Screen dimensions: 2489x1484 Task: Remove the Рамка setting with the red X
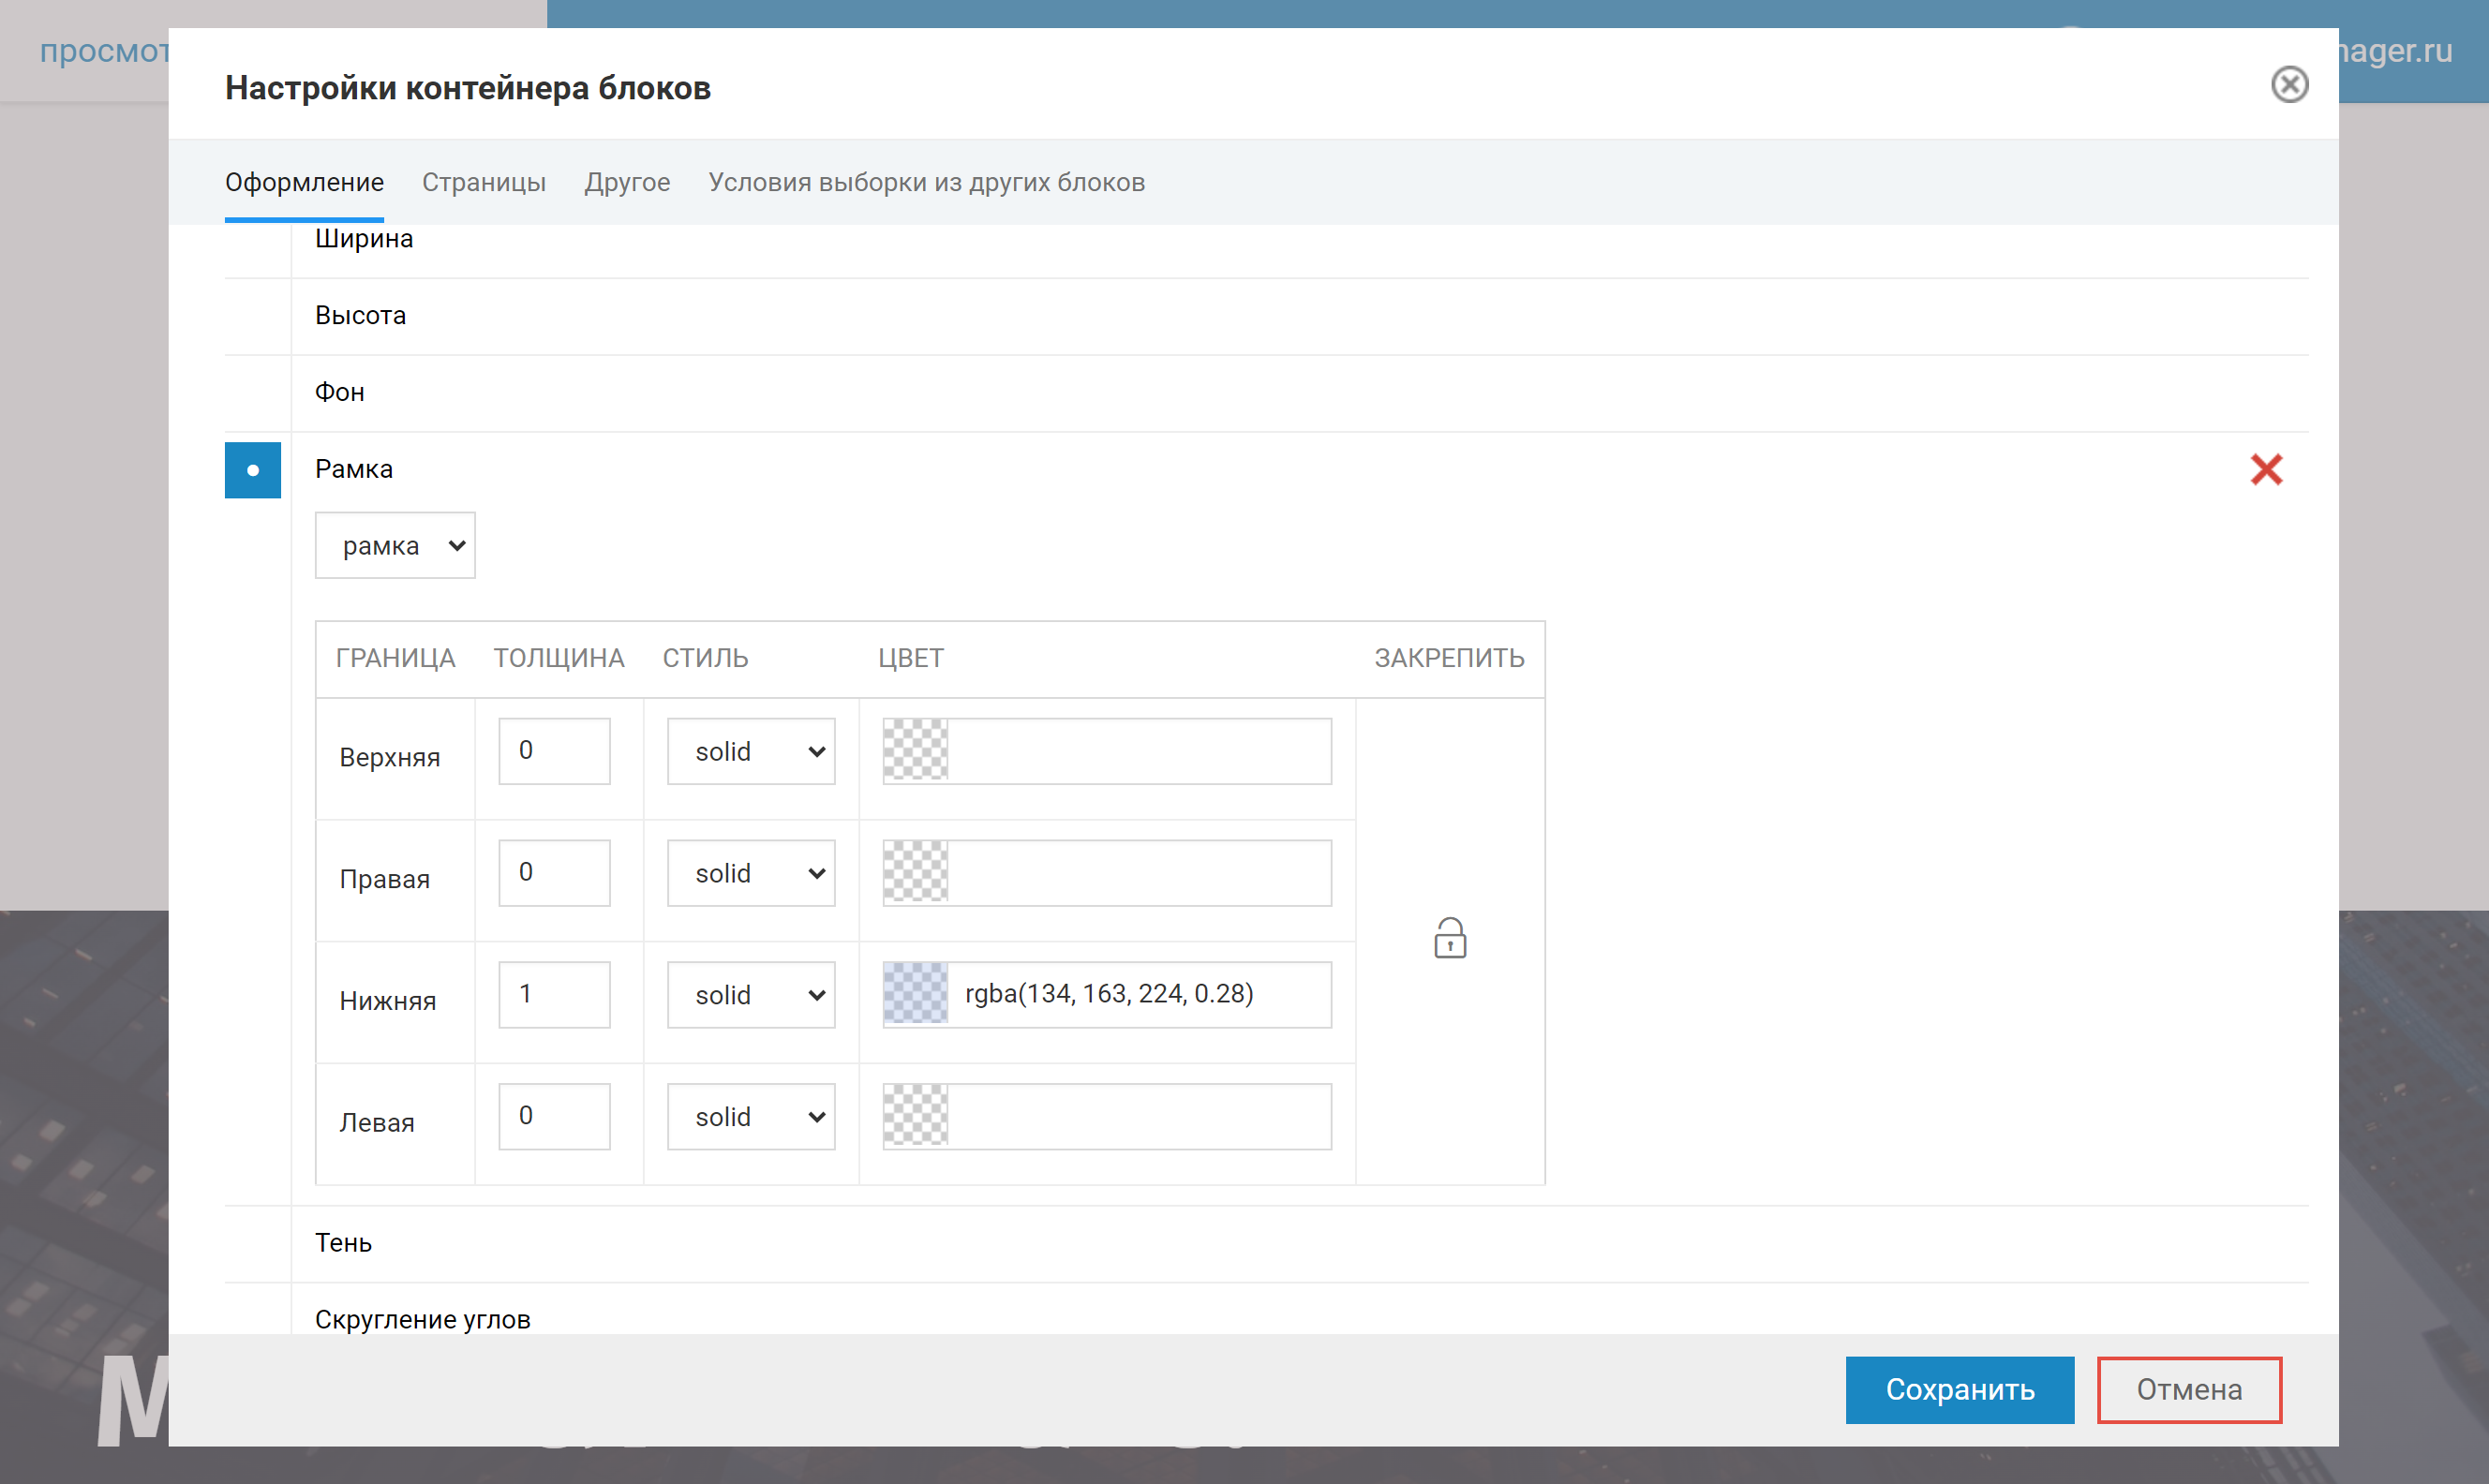(2265, 469)
